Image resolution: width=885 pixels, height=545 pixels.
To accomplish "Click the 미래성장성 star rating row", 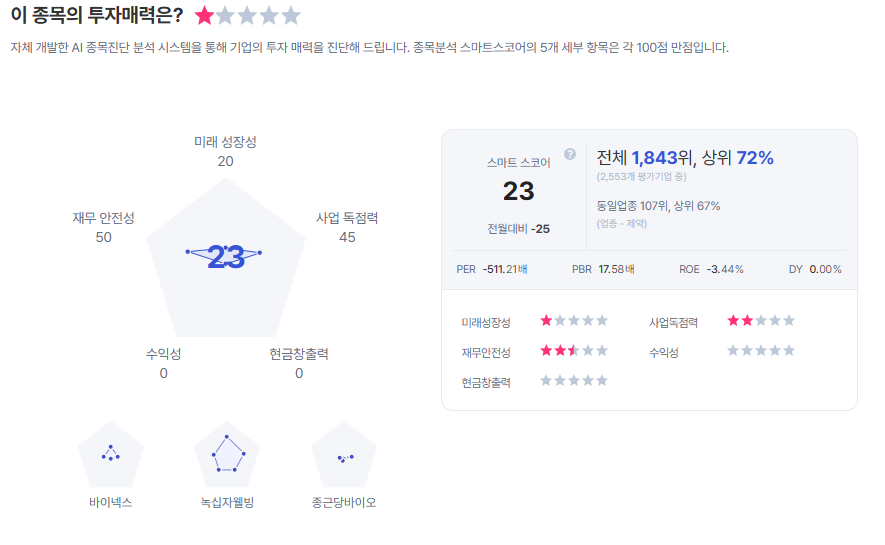I will coord(574,321).
